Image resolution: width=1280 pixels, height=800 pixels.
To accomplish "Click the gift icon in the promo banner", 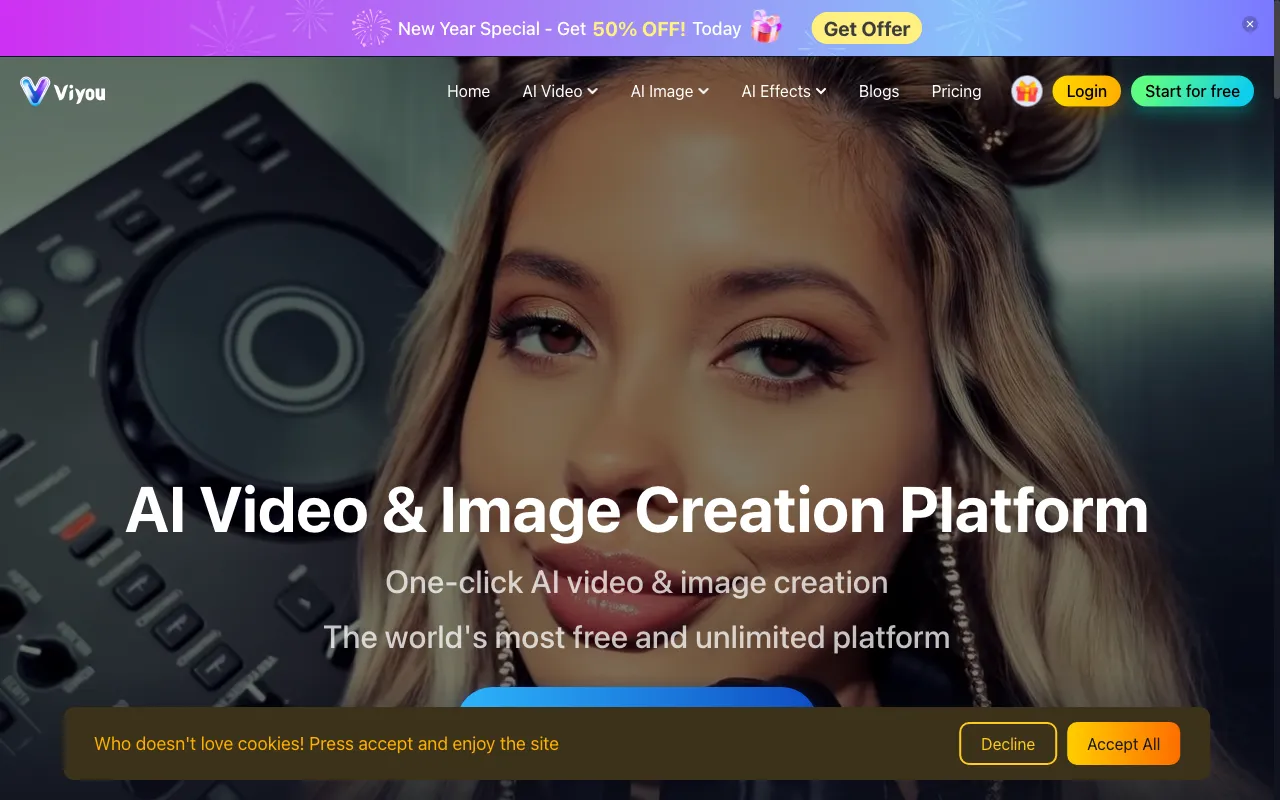I will click(766, 28).
